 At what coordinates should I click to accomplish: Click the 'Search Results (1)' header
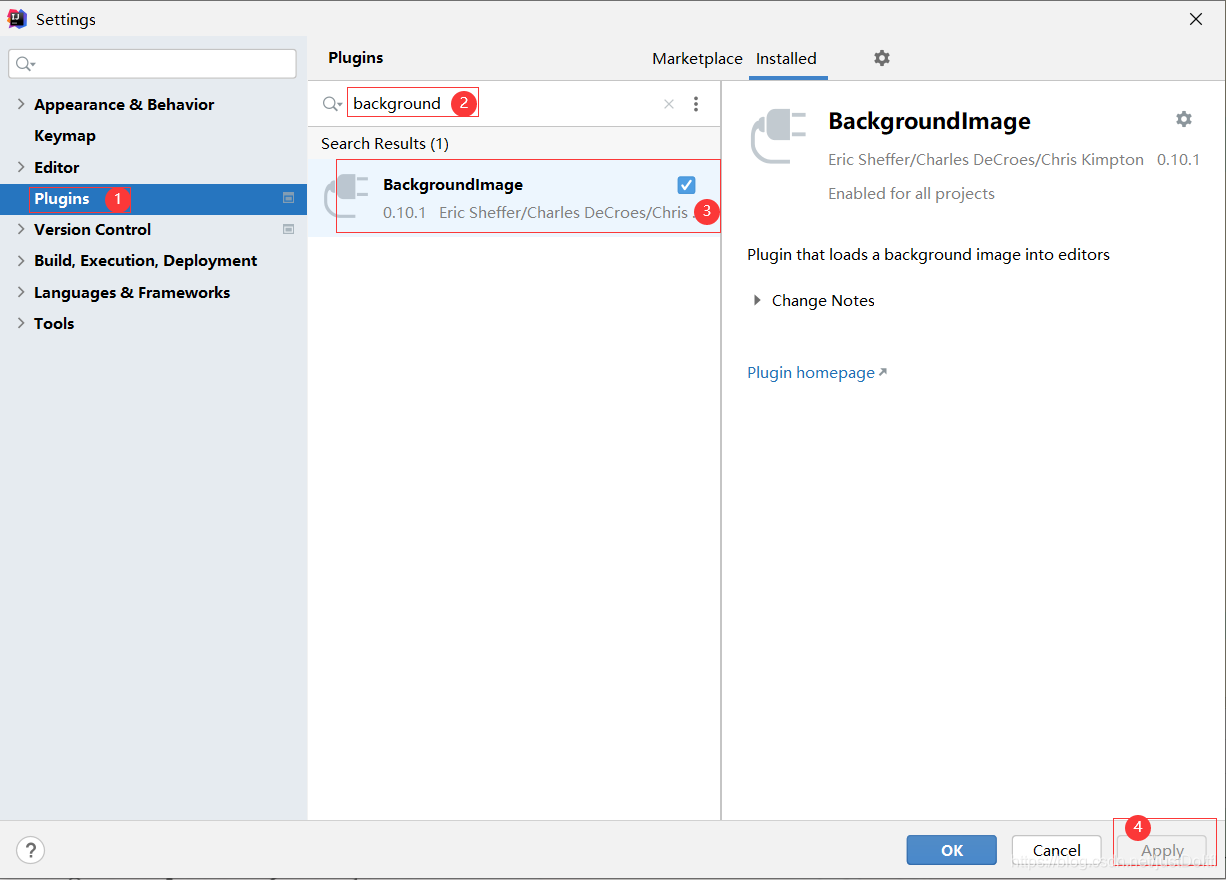(x=385, y=143)
